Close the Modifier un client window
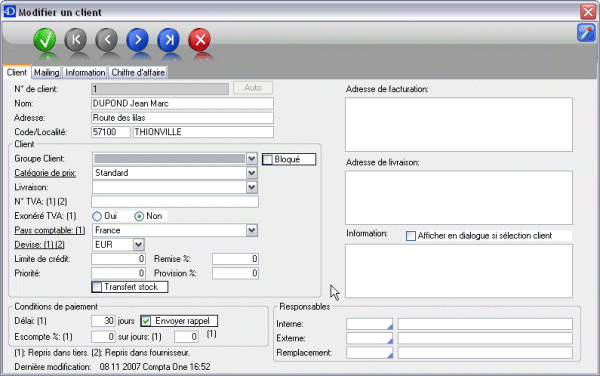Viewport: 600px width, 376px height. [588, 11]
